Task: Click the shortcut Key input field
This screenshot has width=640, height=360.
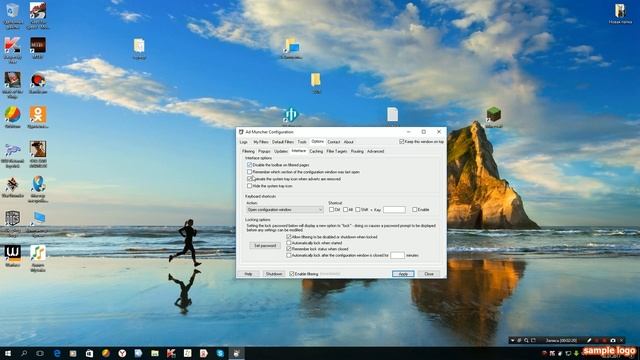Action: tap(394, 209)
